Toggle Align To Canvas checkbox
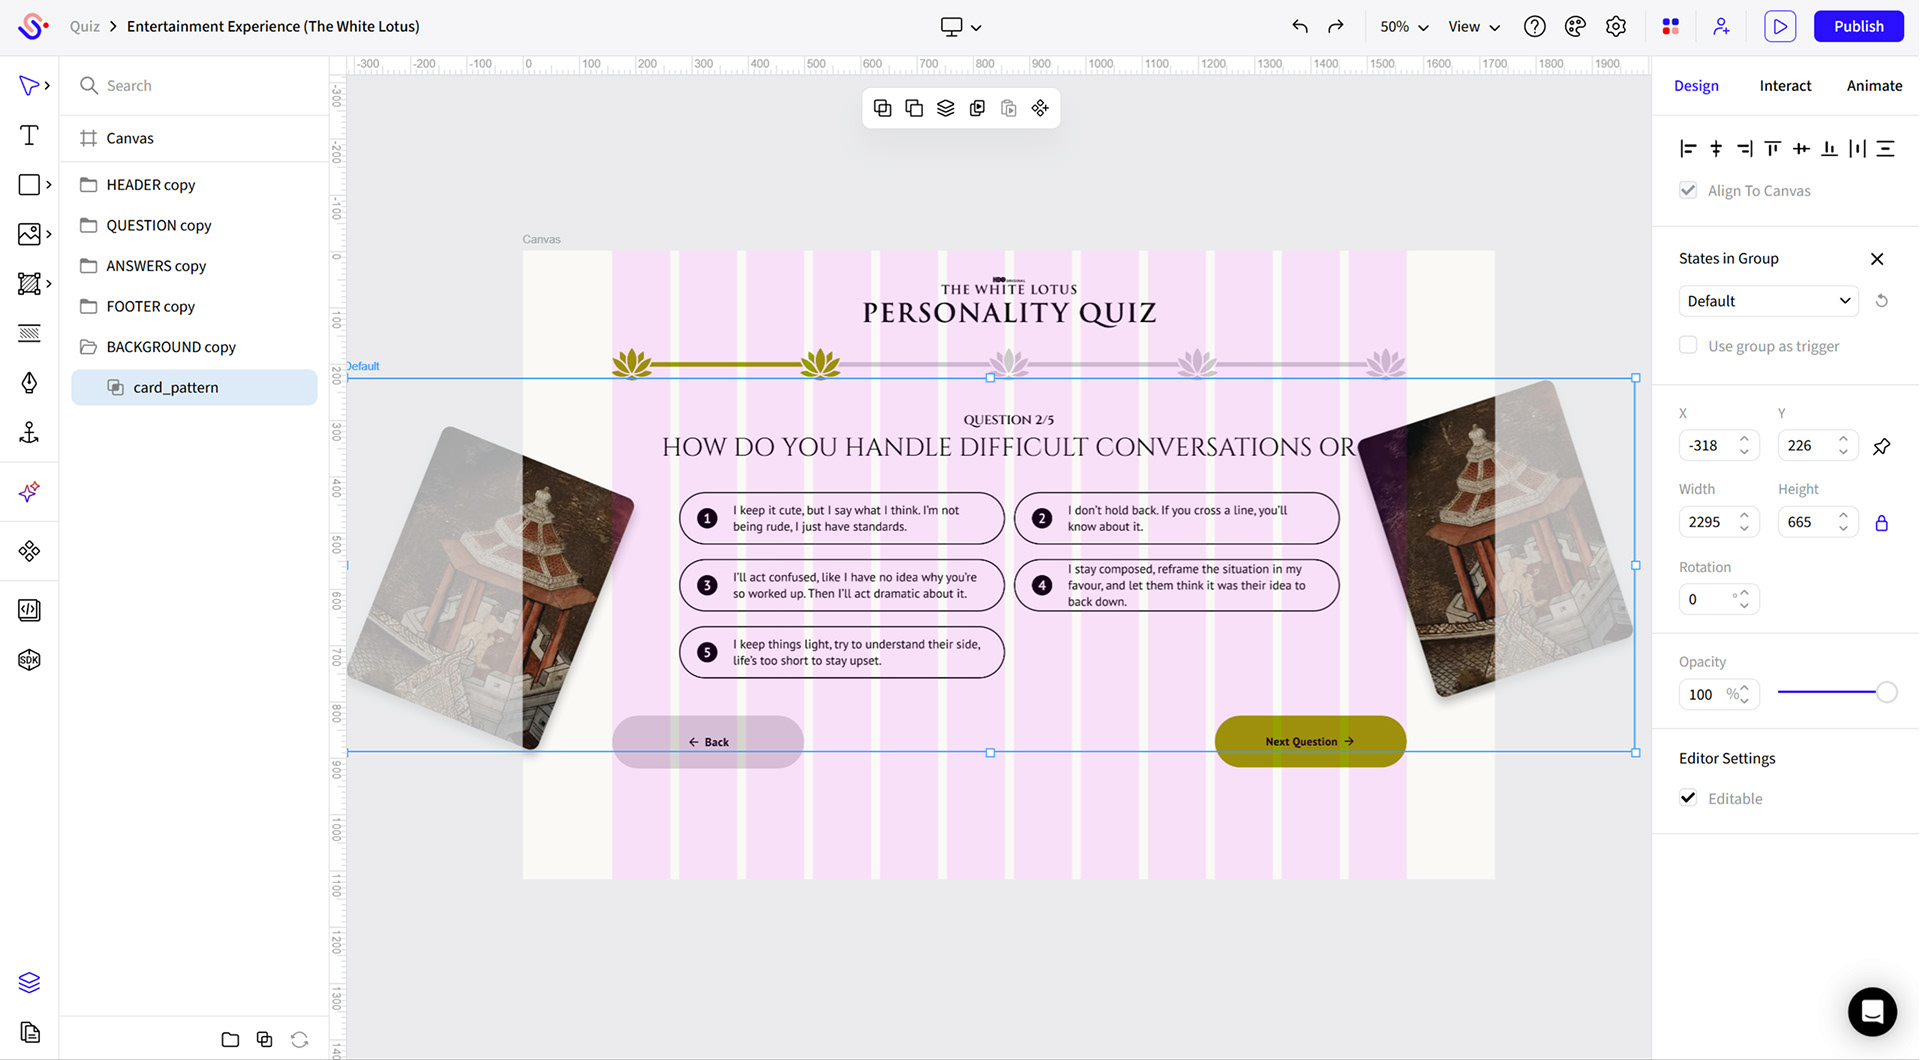Image resolution: width=1920 pixels, height=1060 pixels. (1688, 190)
